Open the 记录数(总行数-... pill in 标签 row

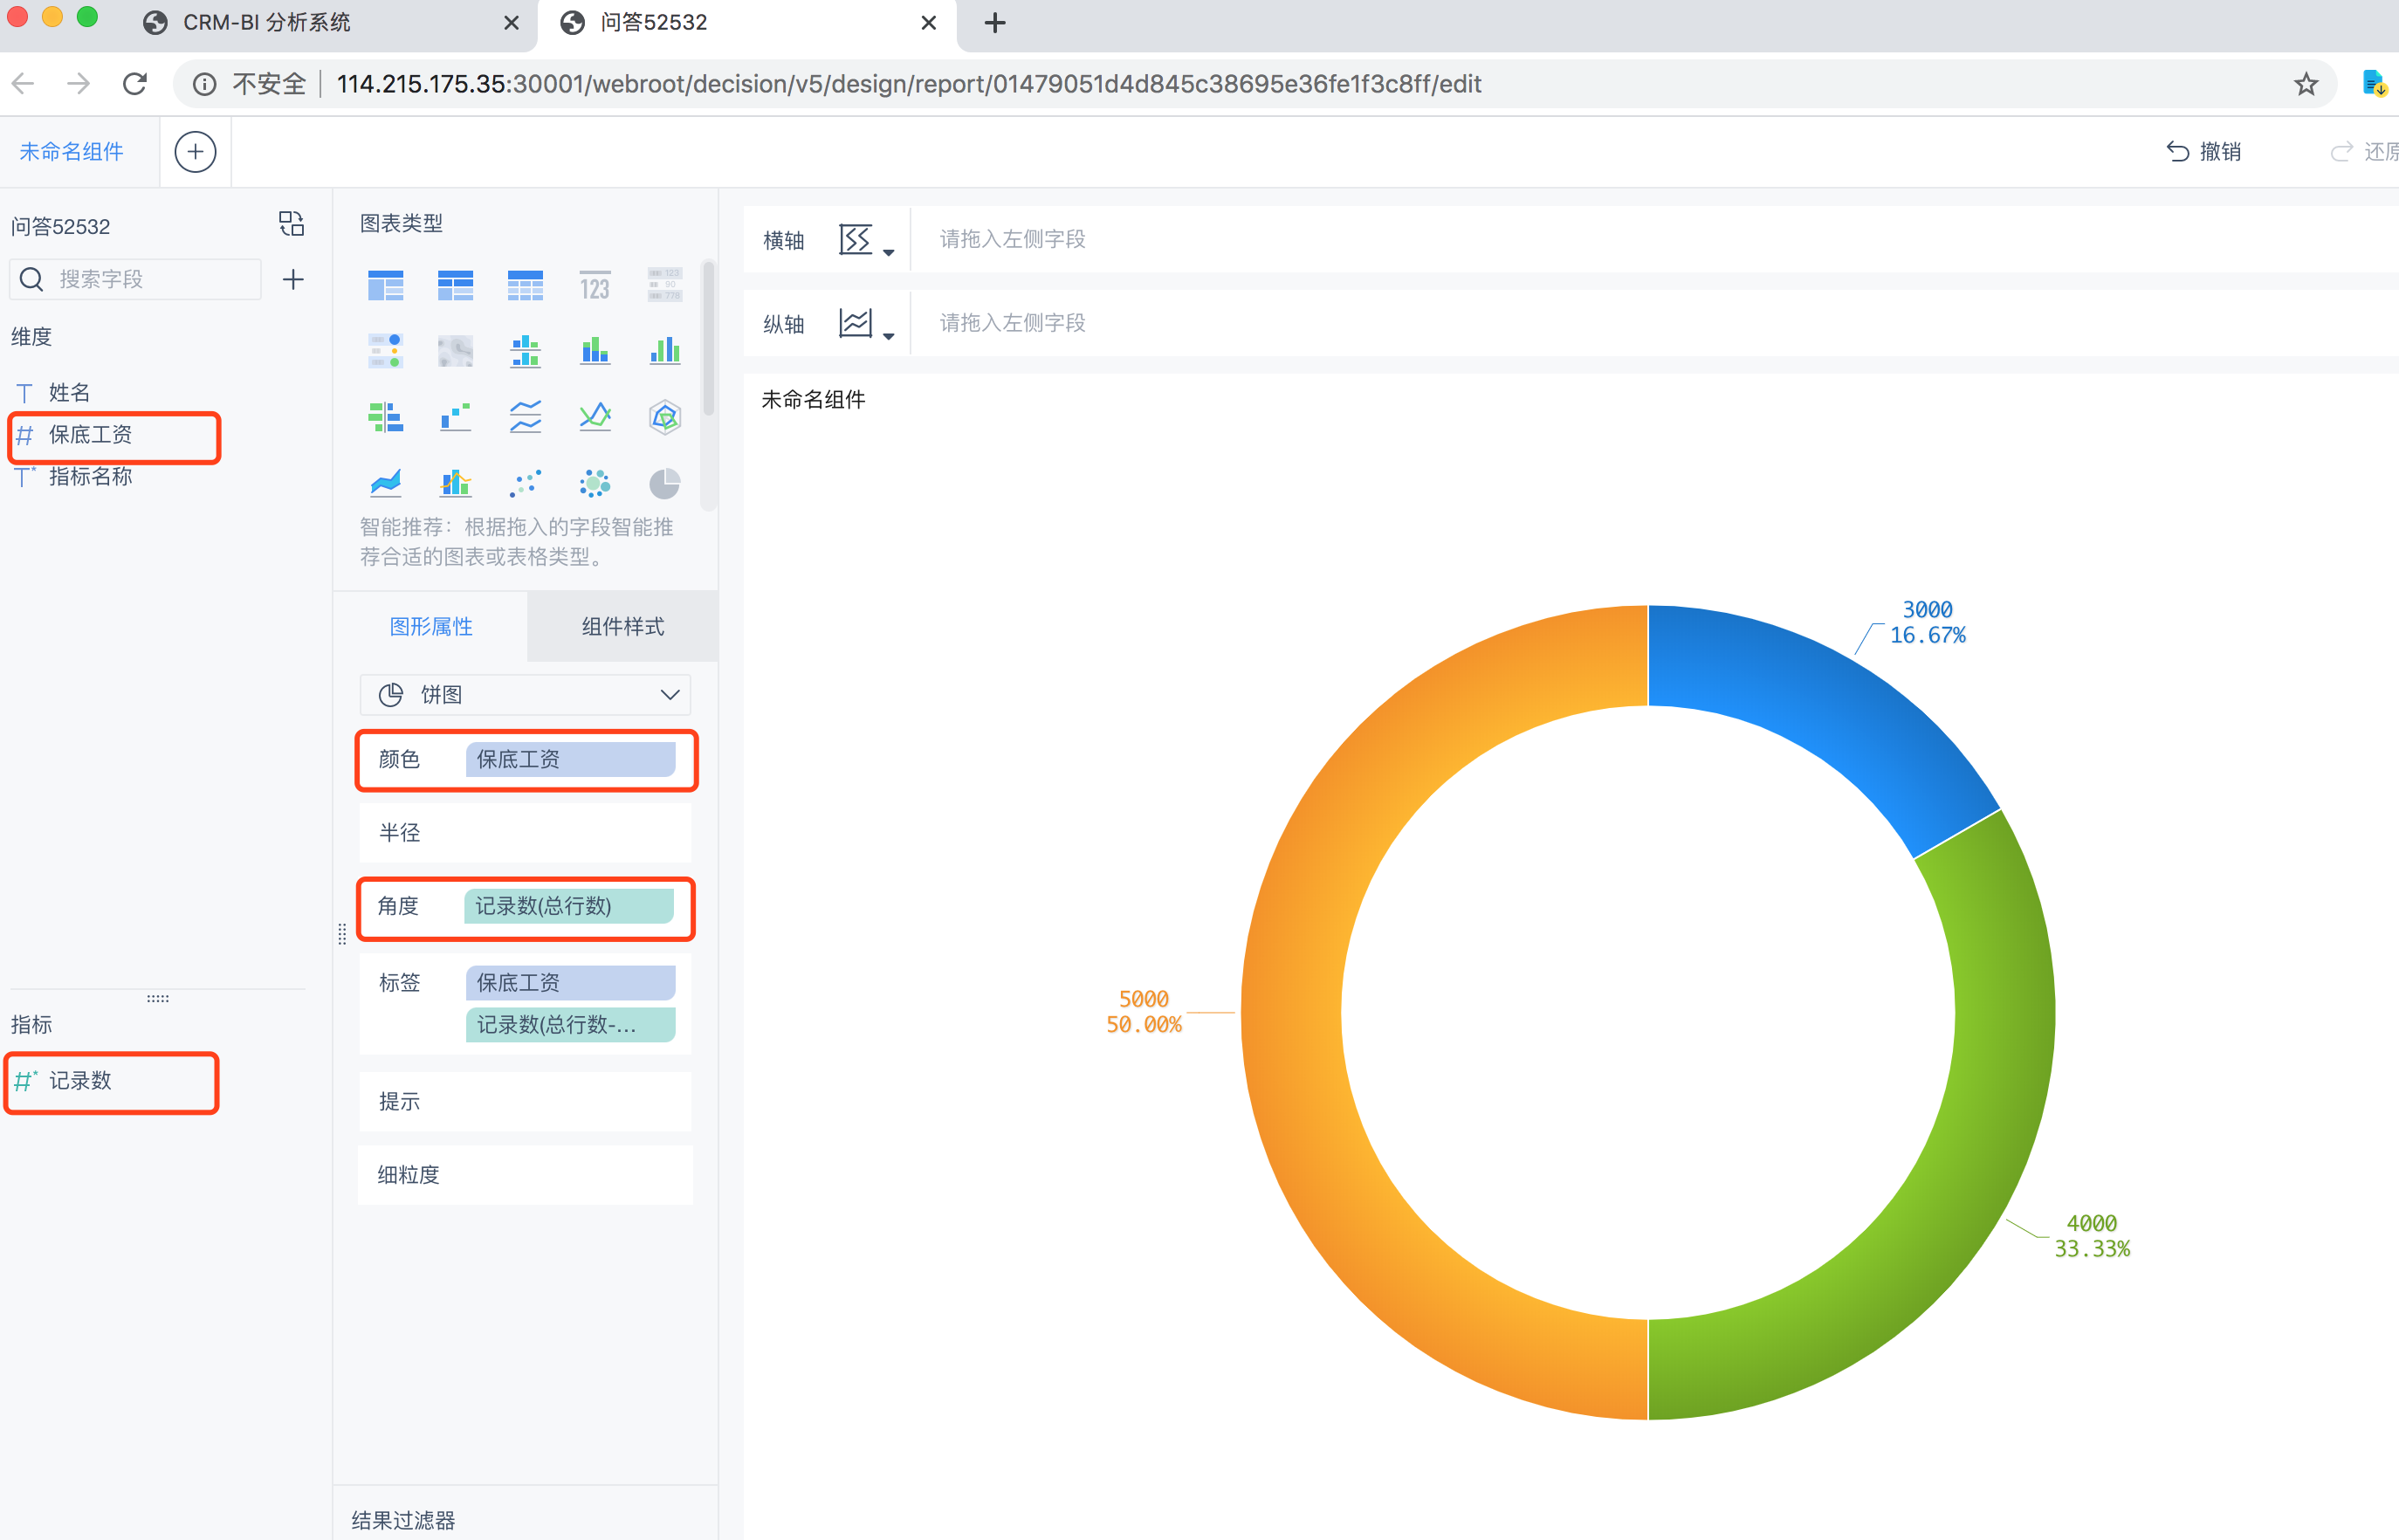tap(570, 1025)
